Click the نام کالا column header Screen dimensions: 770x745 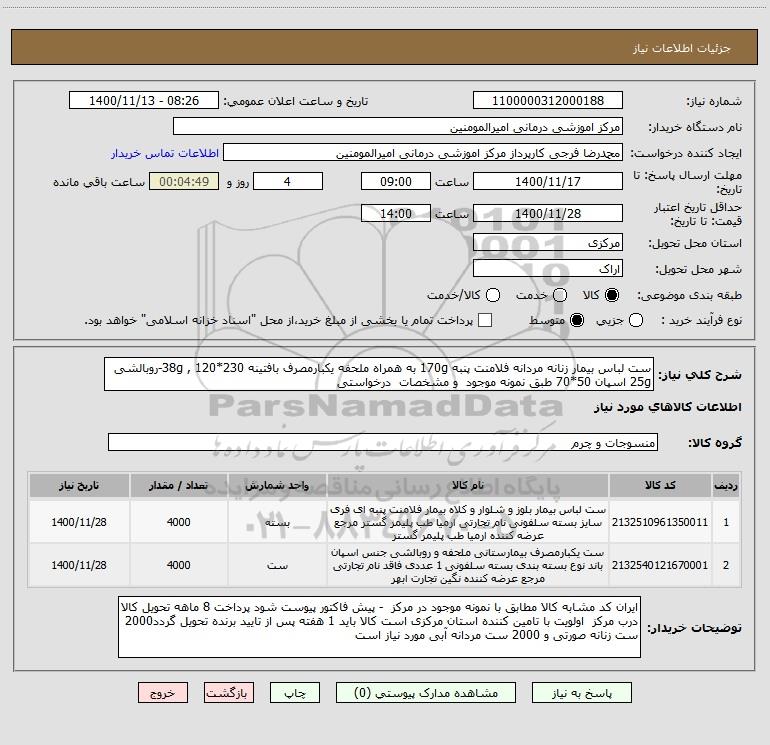coord(468,486)
